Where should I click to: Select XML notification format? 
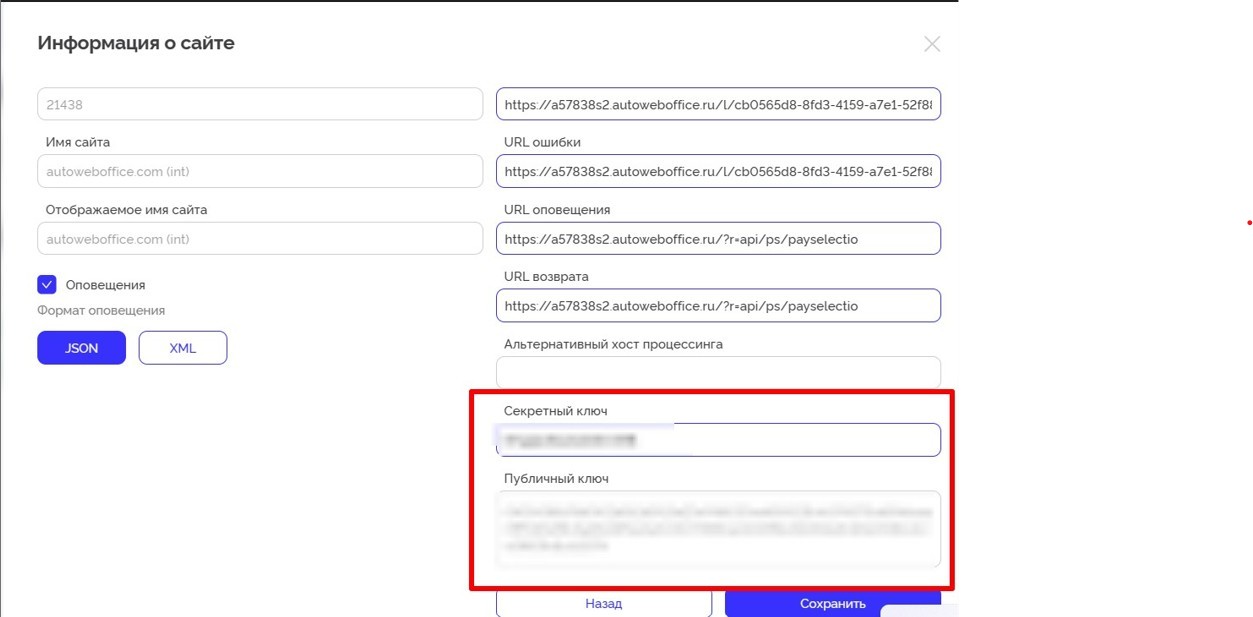point(183,348)
